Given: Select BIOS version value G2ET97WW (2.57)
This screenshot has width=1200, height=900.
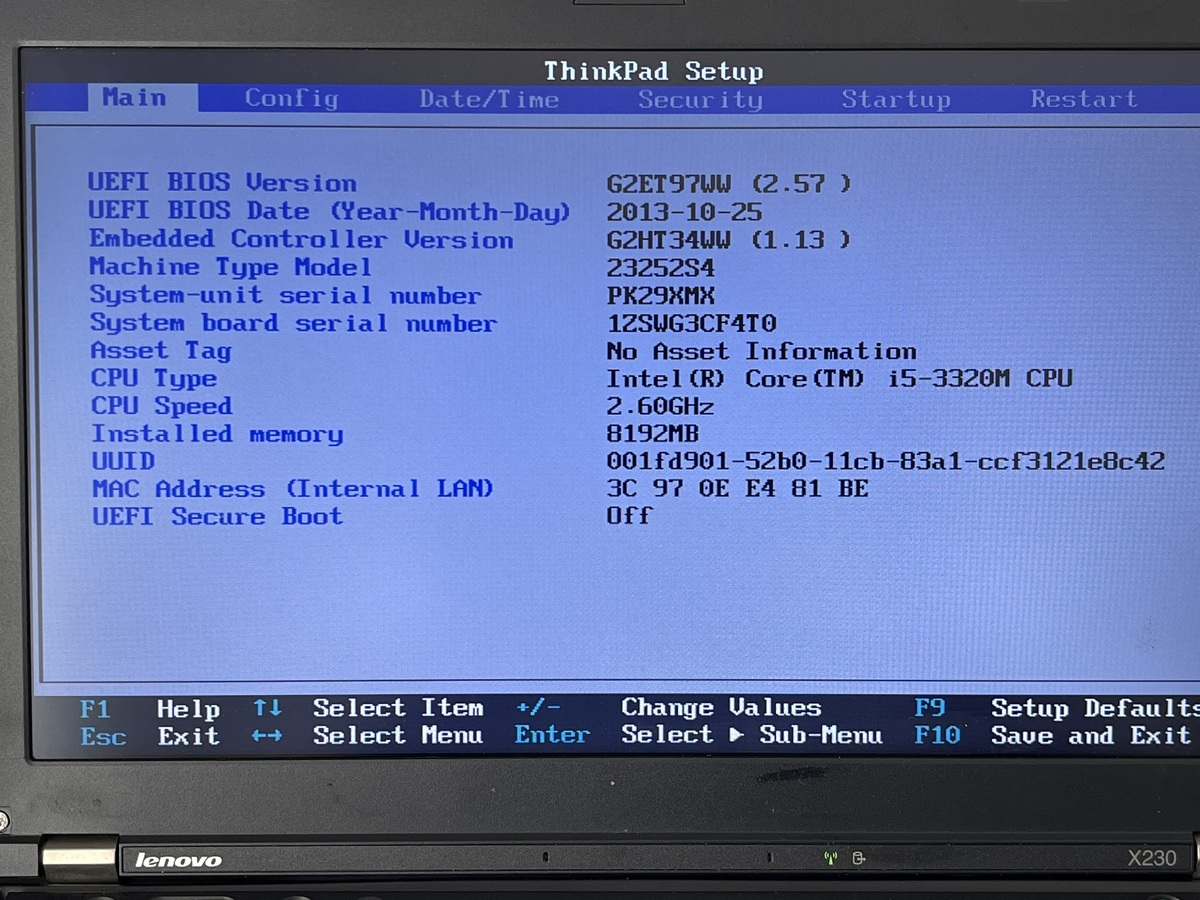Looking at the screenshot, I should 729,184.
